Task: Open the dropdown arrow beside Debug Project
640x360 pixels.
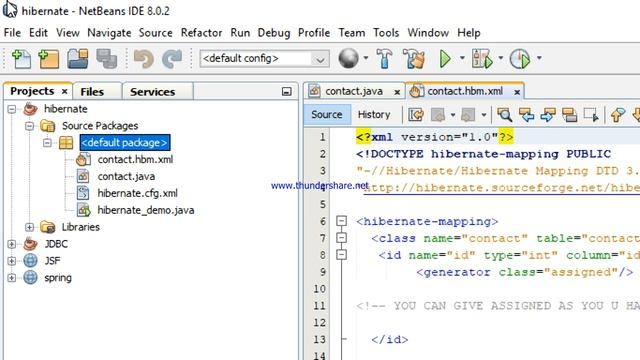Action: tap(500, 58)
